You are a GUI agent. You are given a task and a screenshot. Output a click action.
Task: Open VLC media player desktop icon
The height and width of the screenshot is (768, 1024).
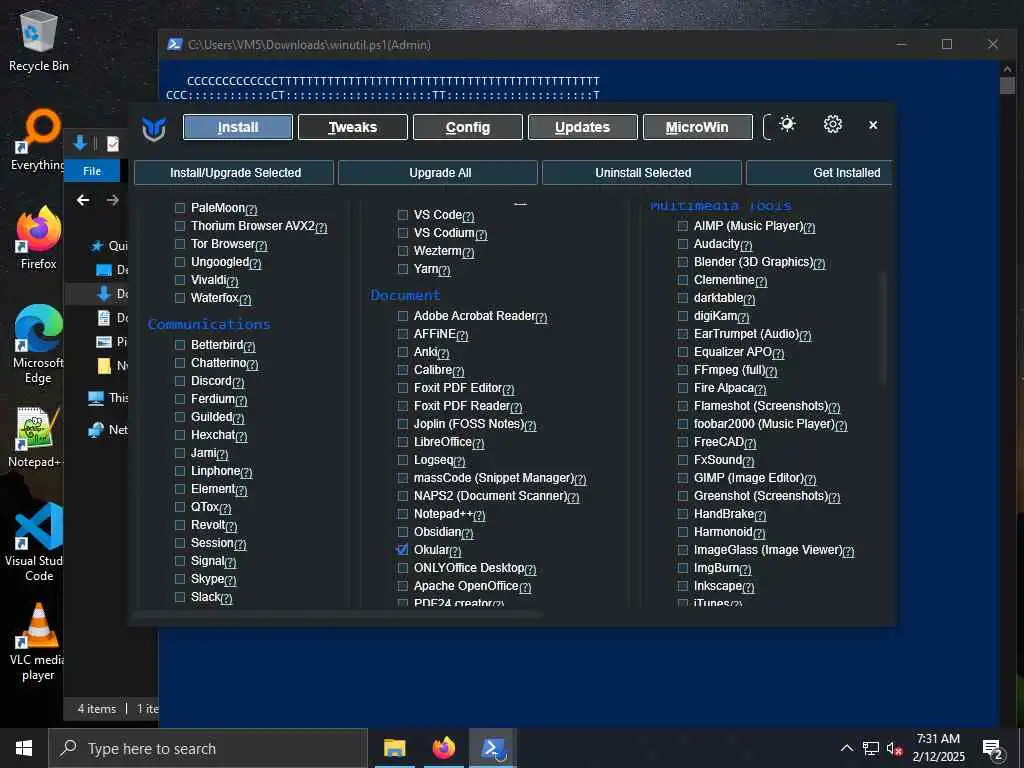point(38,641)
